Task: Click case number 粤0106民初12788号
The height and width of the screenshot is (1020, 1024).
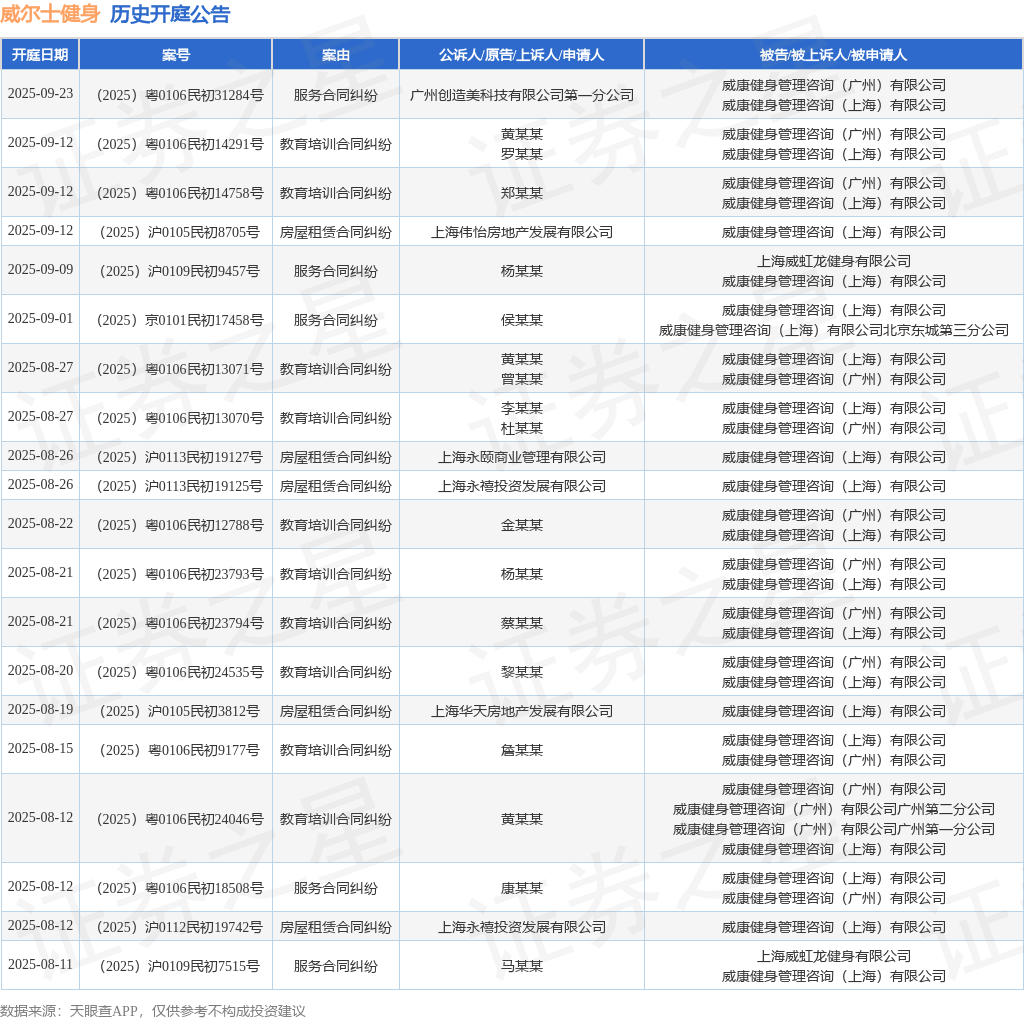Action: pyautogui.click(x=180, y=525)
